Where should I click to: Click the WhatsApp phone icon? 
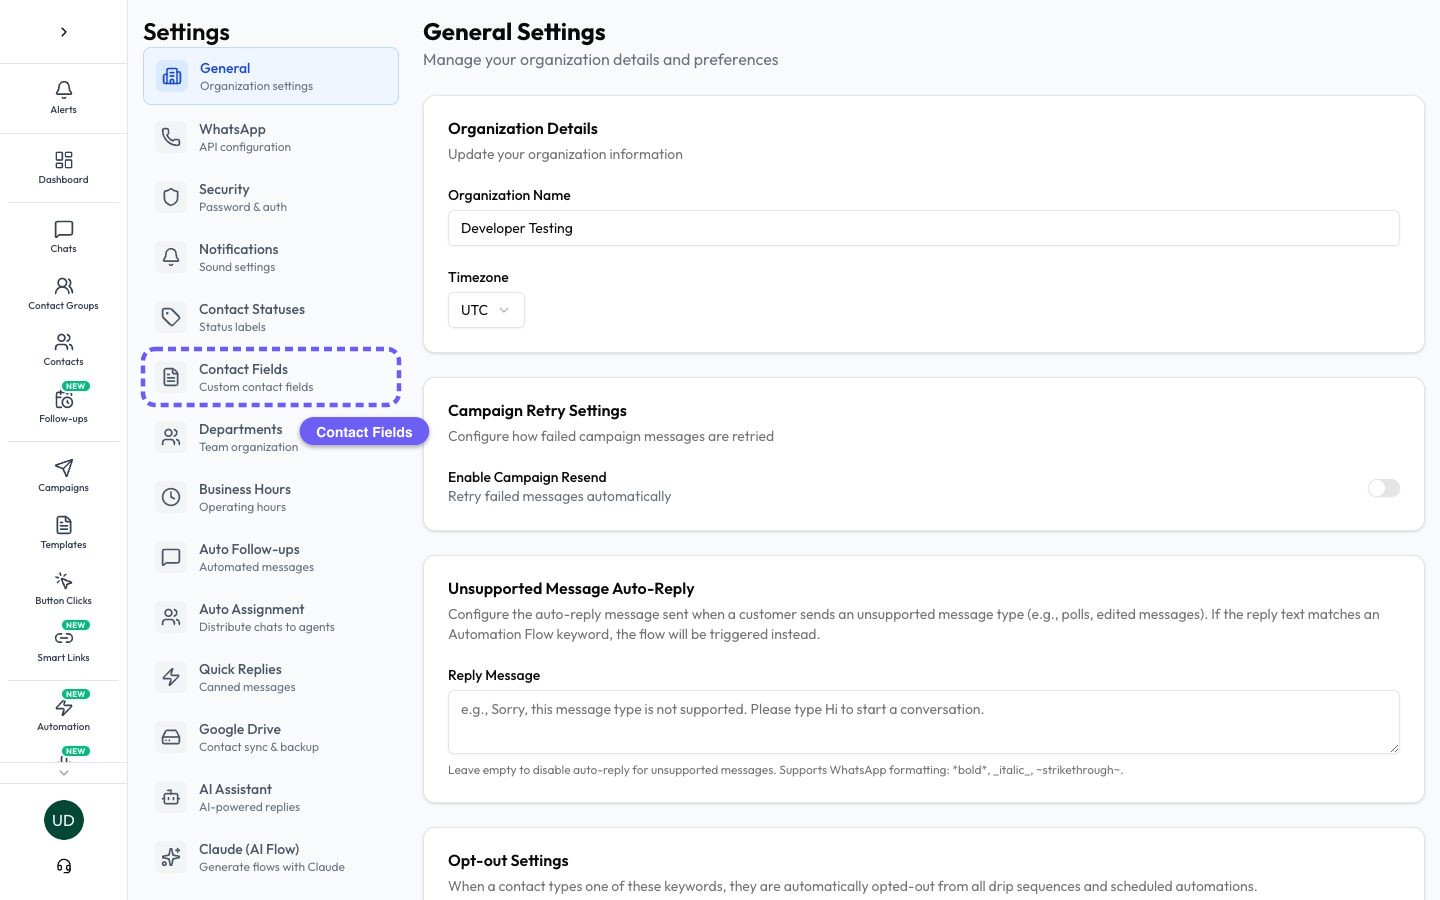[x=171, y=137]
